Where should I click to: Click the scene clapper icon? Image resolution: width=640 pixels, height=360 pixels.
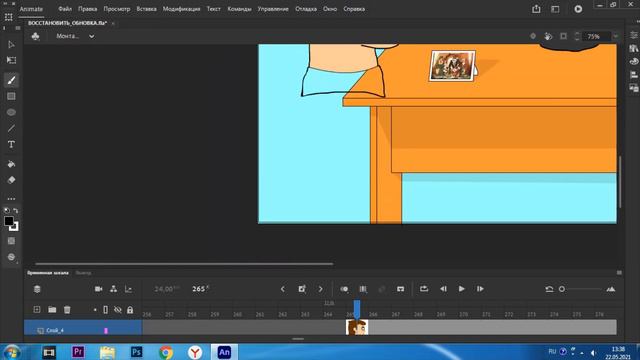(x=36, y=36)
